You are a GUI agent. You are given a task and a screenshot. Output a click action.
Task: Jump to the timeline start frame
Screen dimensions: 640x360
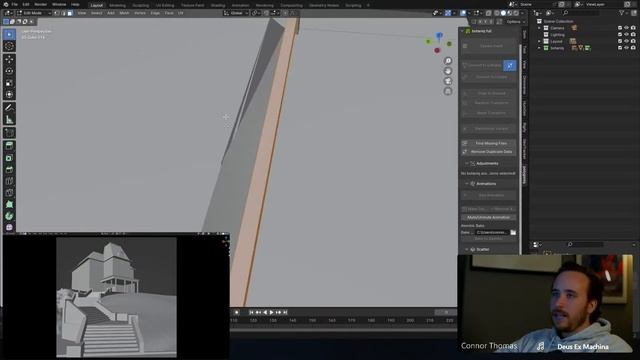[251, 312]
